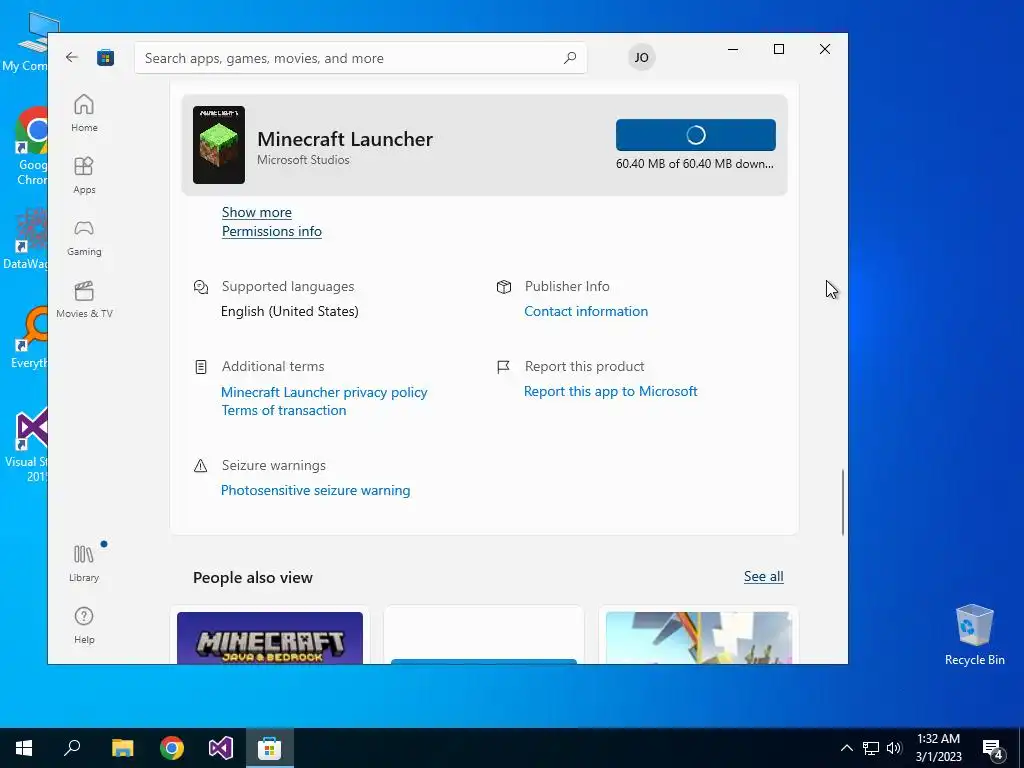Screen dimensions: 1024x768
Task: Open the Windows Start menu
Action: coord(24,748)
